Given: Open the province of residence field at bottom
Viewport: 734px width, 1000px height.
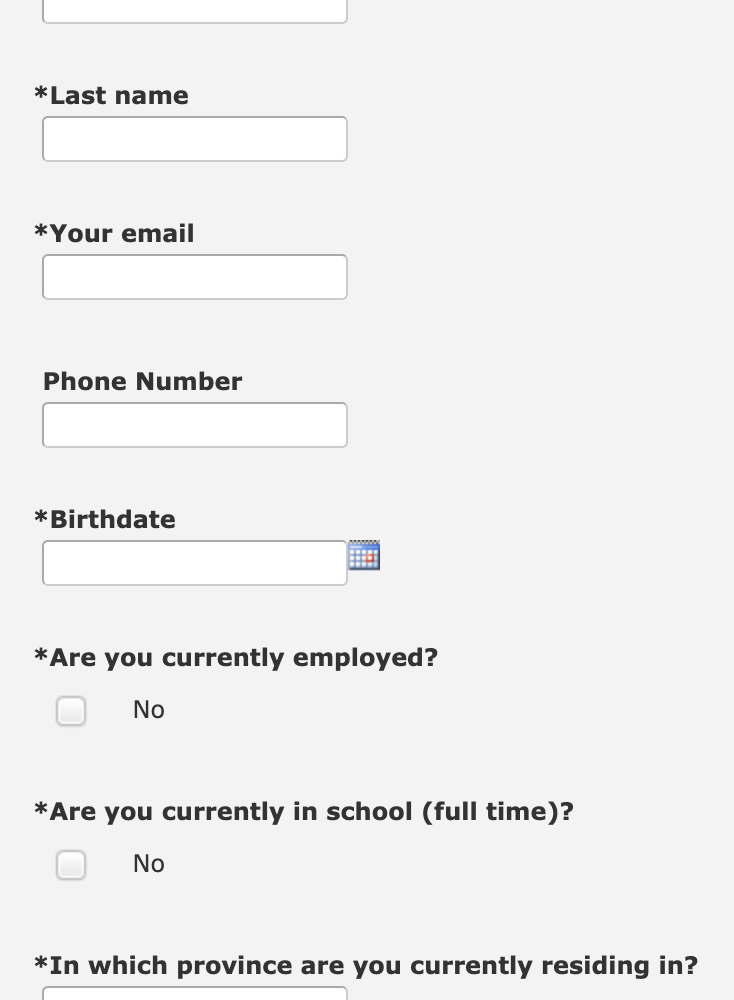Looking at the screenshot, I should (x=195, y=993).
